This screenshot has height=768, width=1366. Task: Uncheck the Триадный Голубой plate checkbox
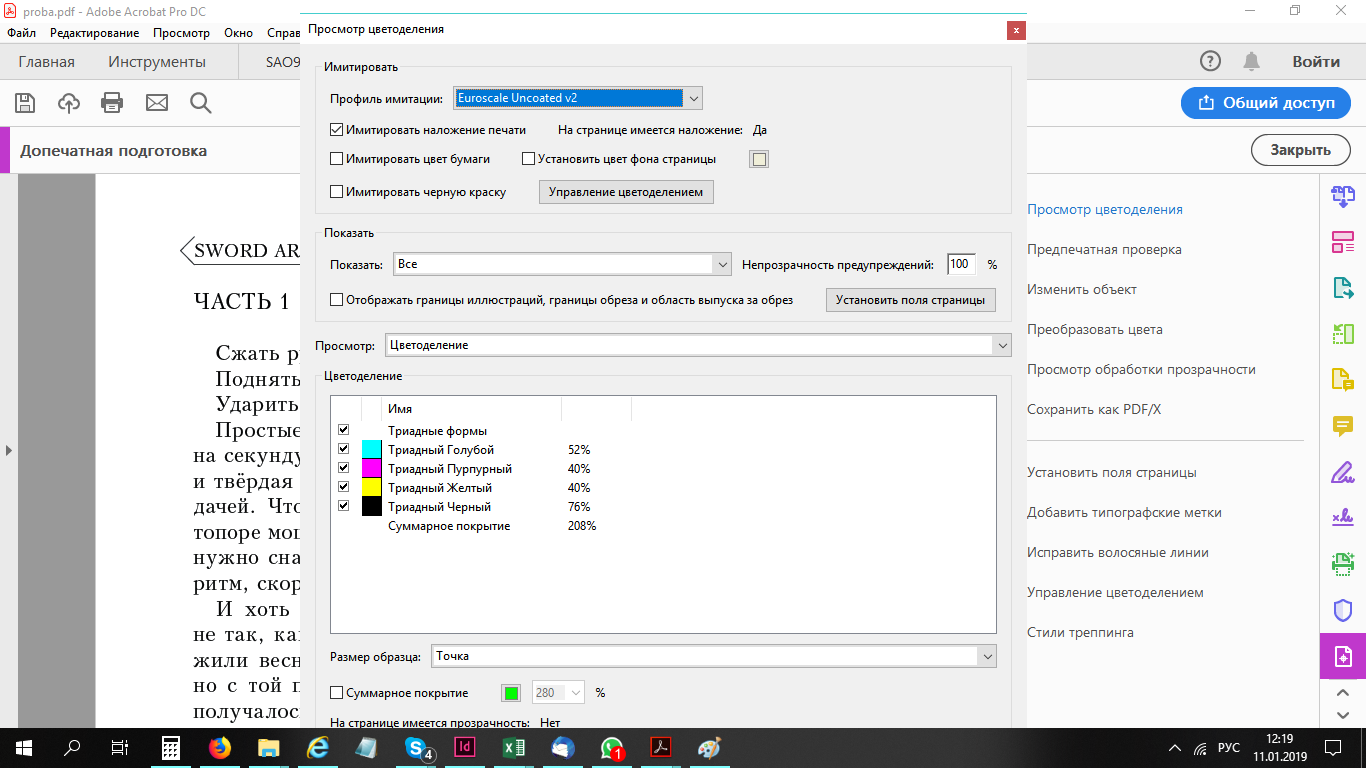tap(344, 449)
